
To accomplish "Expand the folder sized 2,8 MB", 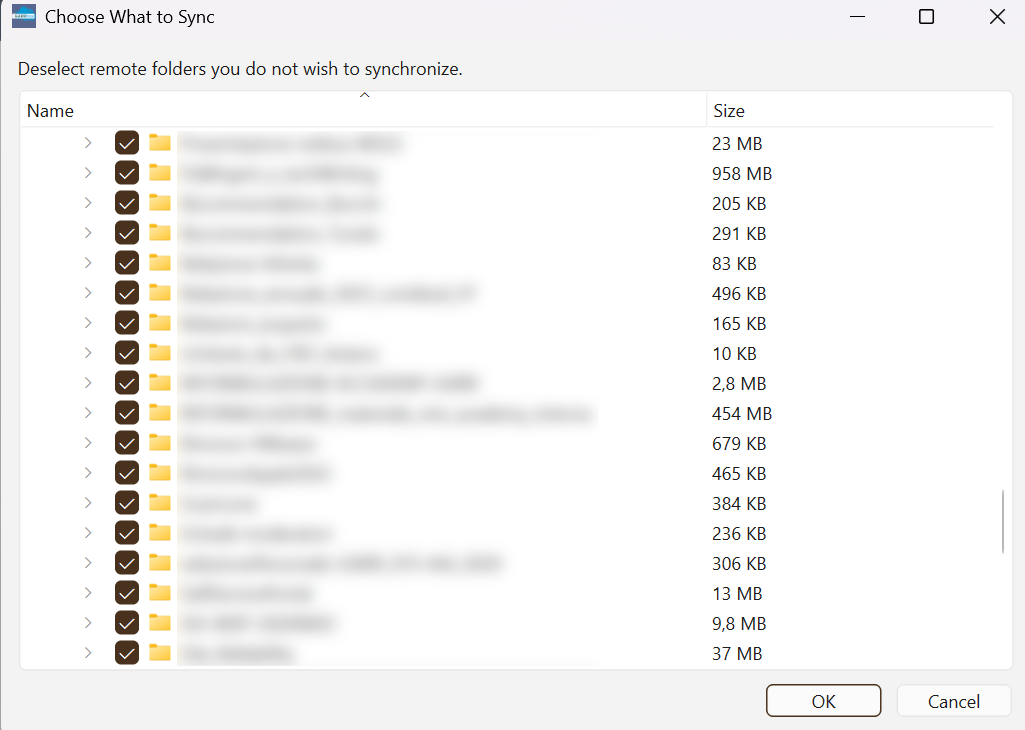I will [87, 382].
